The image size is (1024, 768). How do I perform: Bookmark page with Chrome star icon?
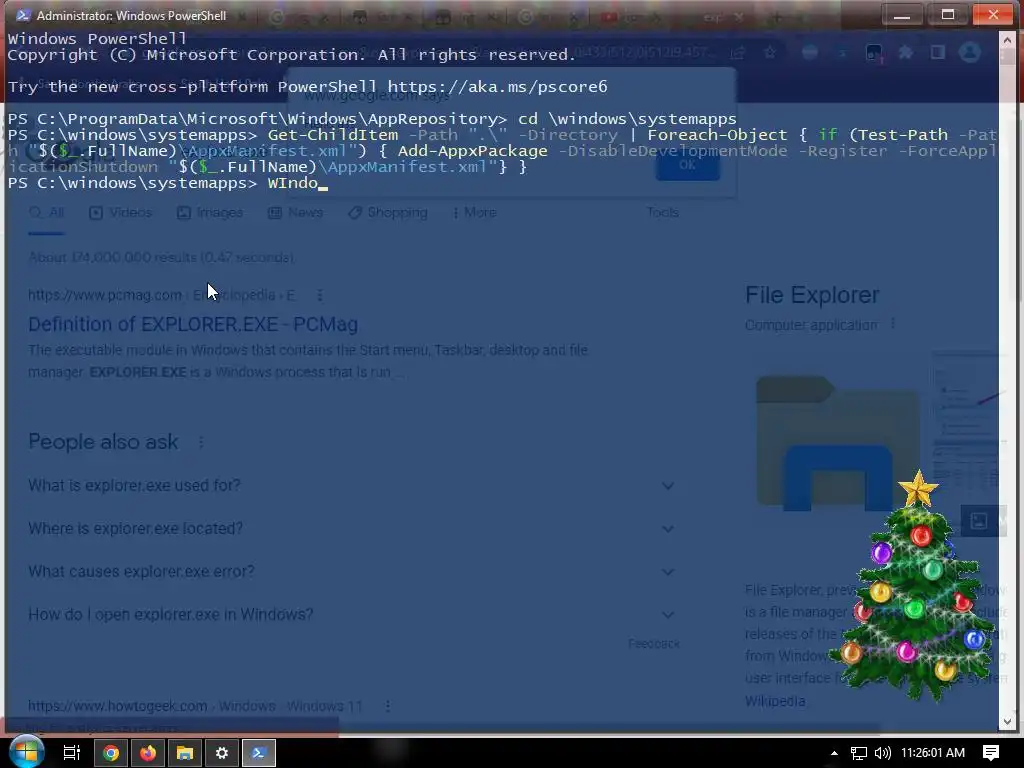click(770, 52)
